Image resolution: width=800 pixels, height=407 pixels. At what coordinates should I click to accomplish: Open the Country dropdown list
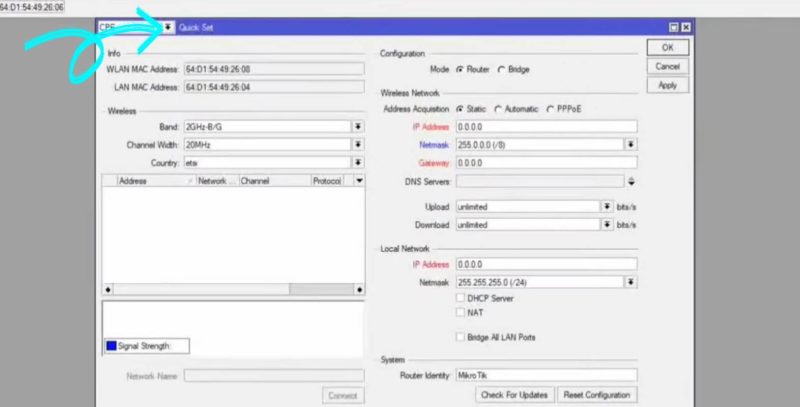358,162
